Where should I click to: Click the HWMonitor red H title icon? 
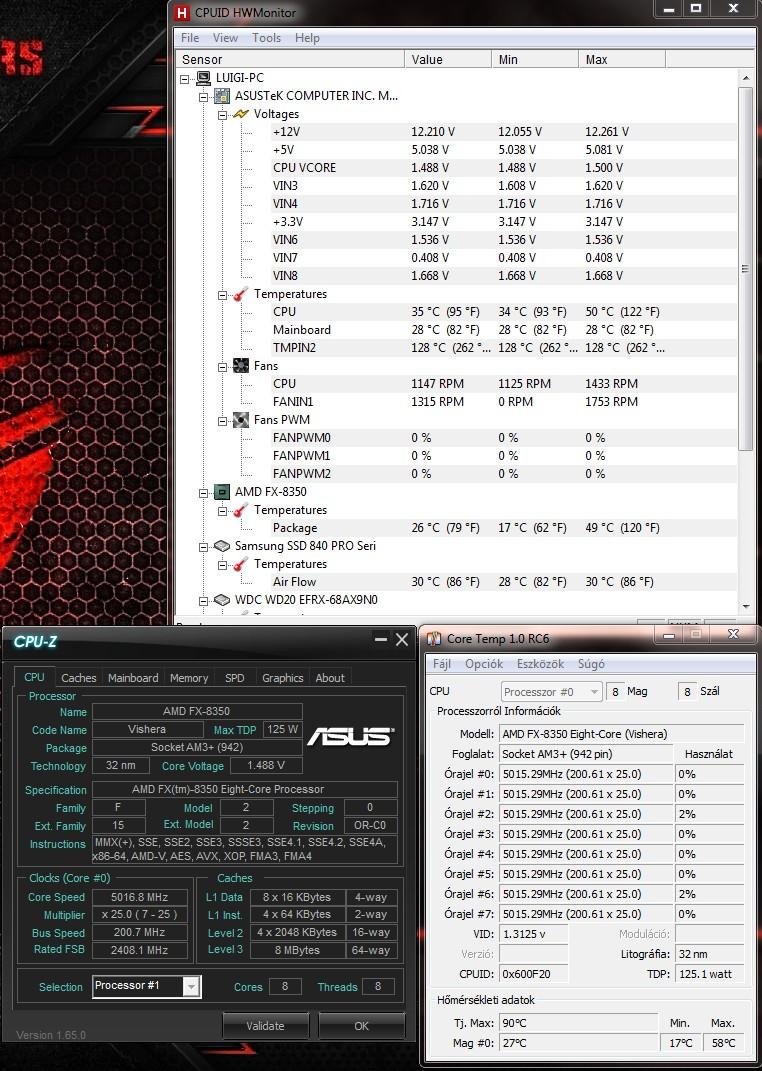point(182,12)
